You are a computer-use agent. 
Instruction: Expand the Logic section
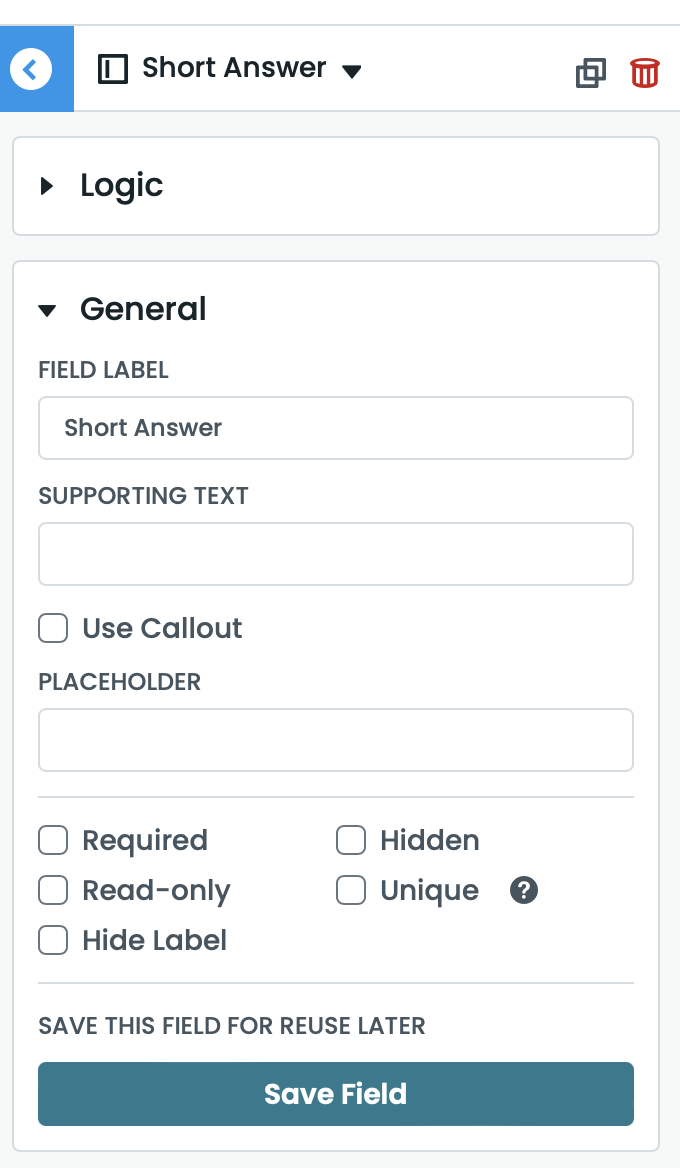coord(47,185)
